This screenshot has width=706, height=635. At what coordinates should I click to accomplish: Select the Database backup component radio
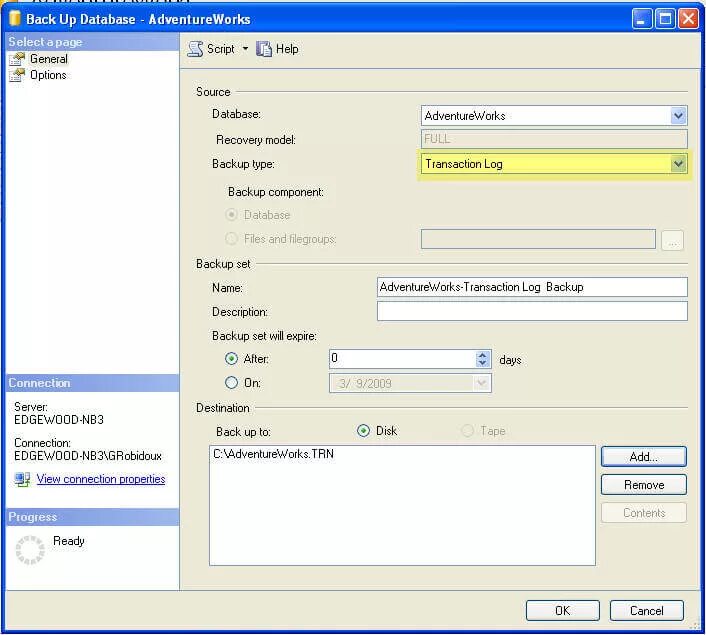pos(231,215)
